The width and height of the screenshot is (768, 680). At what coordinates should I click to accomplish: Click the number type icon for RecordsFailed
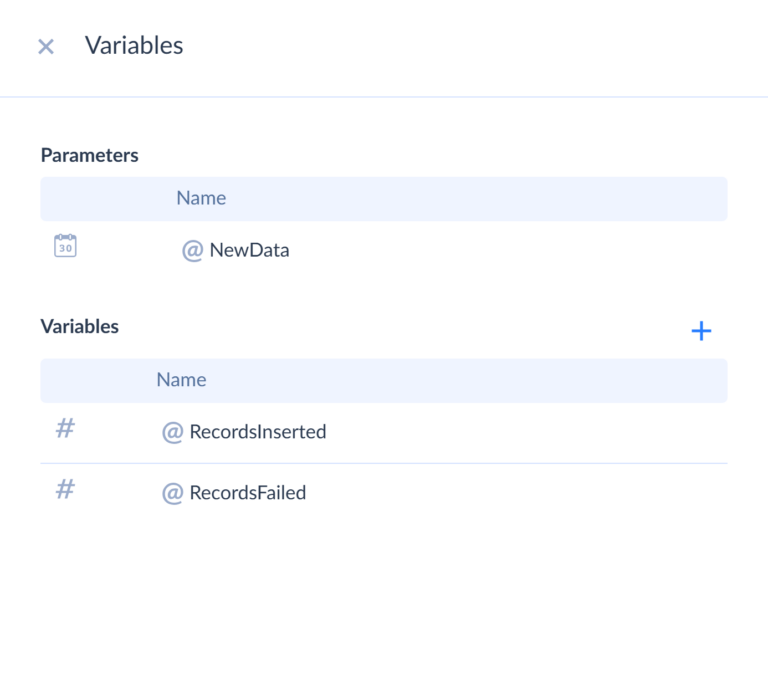click(x=65, y=490)
